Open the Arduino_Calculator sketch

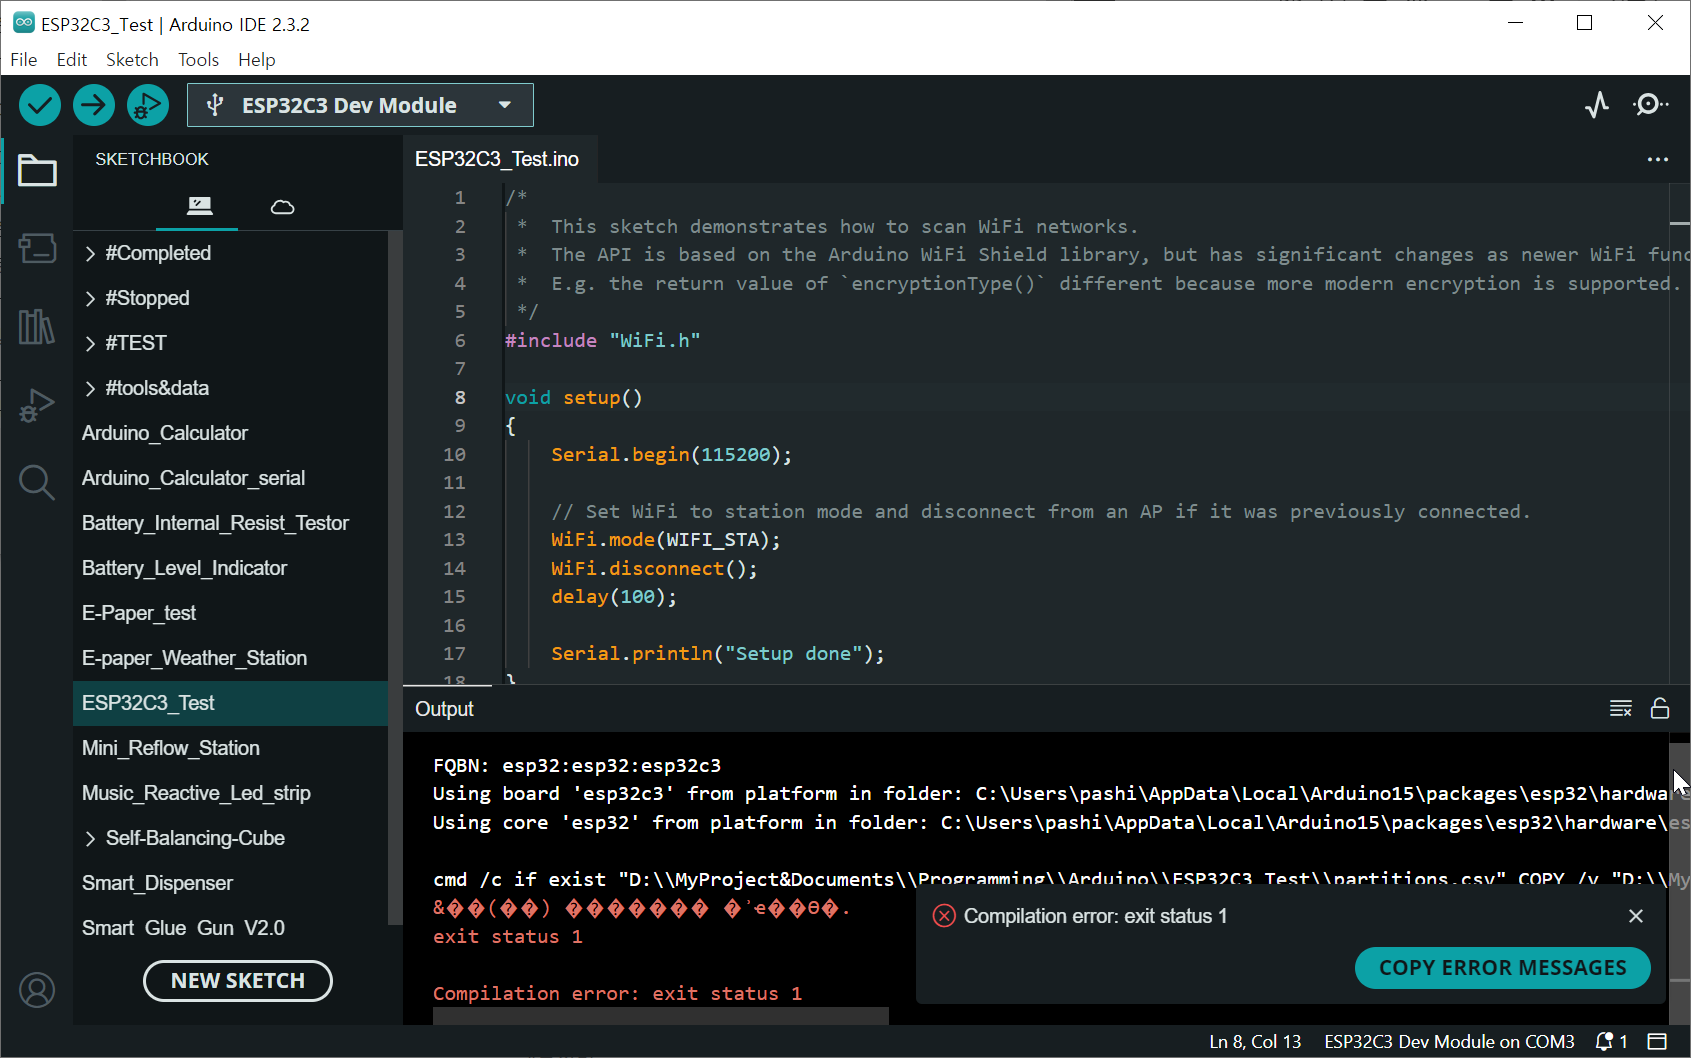coord(230,433)
